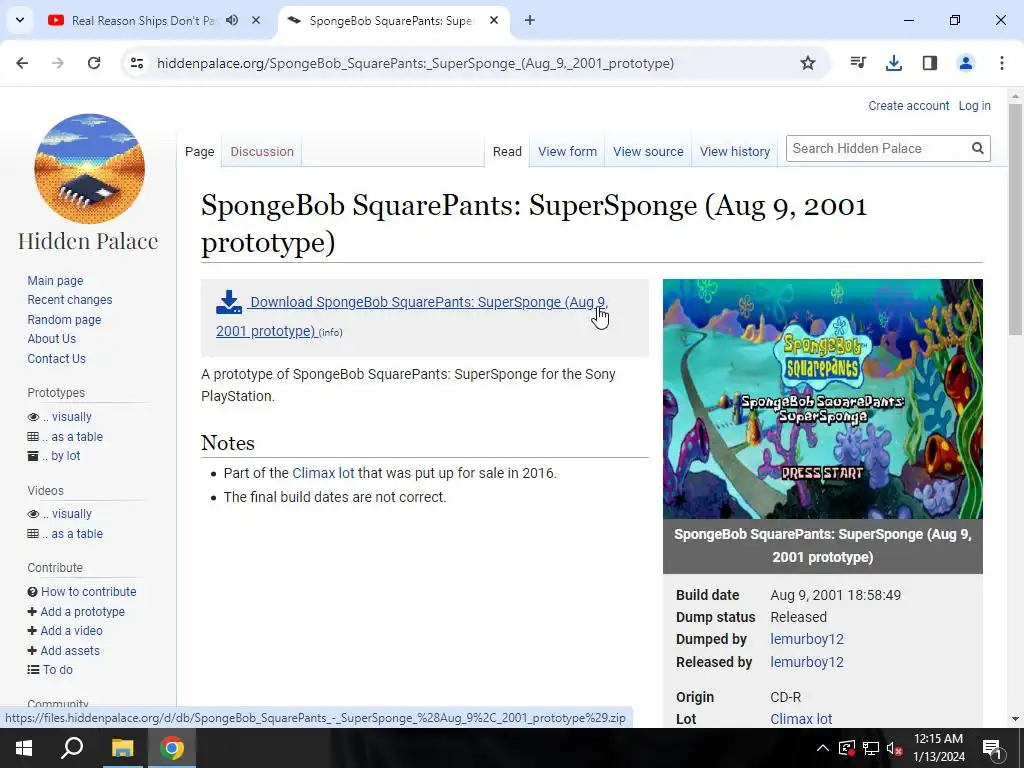View site information icon in address bar
This screenshot has height=768, width=1024.
pyautogui.click(x=136, y=63)
